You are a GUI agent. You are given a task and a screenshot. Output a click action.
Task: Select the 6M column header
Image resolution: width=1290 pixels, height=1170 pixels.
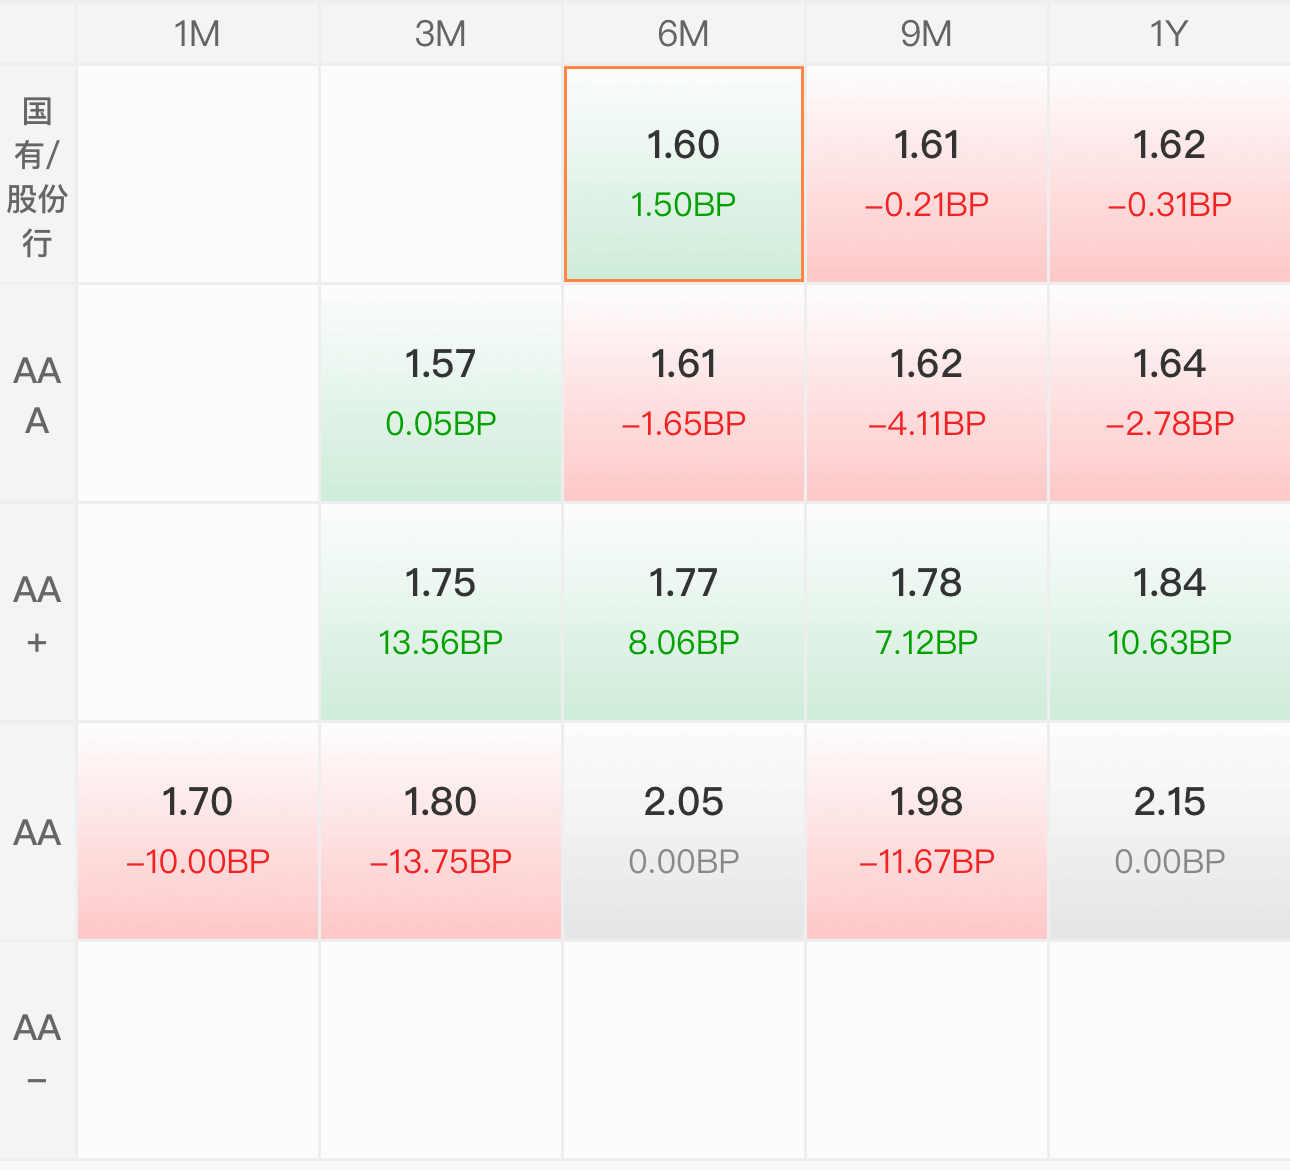(x=684, y=33)
